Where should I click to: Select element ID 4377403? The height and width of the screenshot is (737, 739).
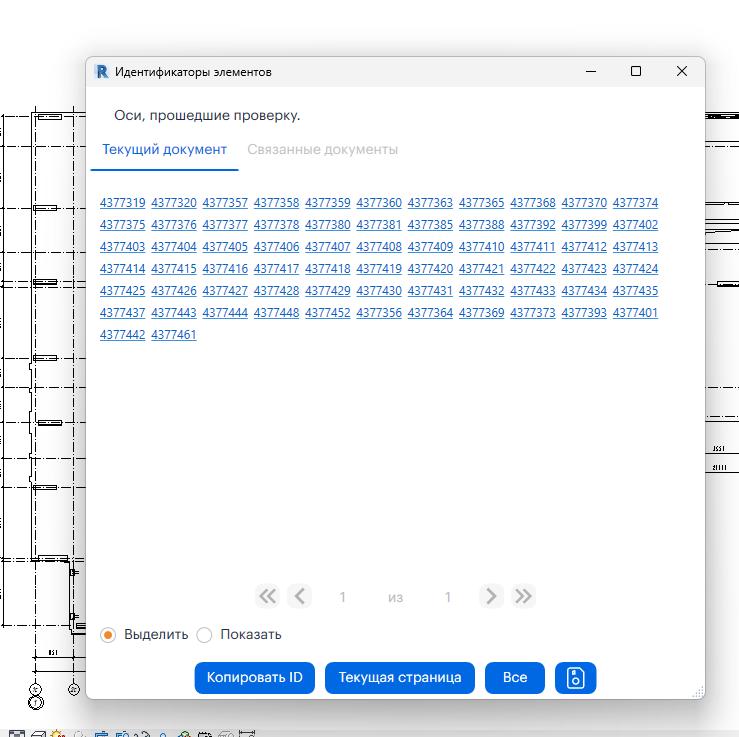(x=123, y=246)
